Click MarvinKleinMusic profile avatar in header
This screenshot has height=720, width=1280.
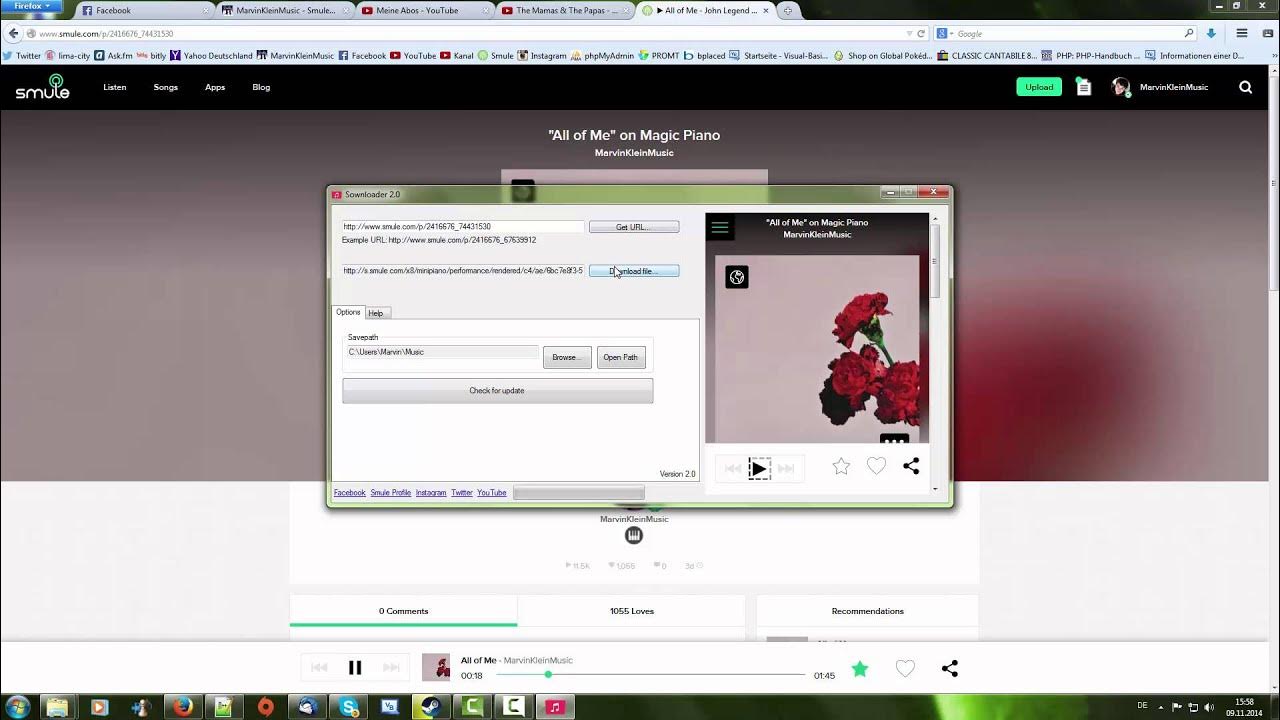(1121, 87)
